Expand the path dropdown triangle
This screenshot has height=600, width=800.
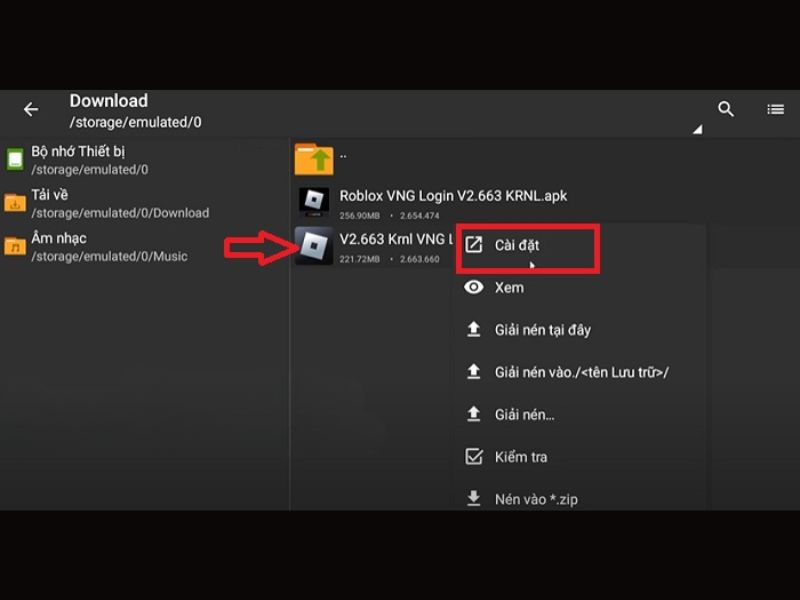(697, 130)
